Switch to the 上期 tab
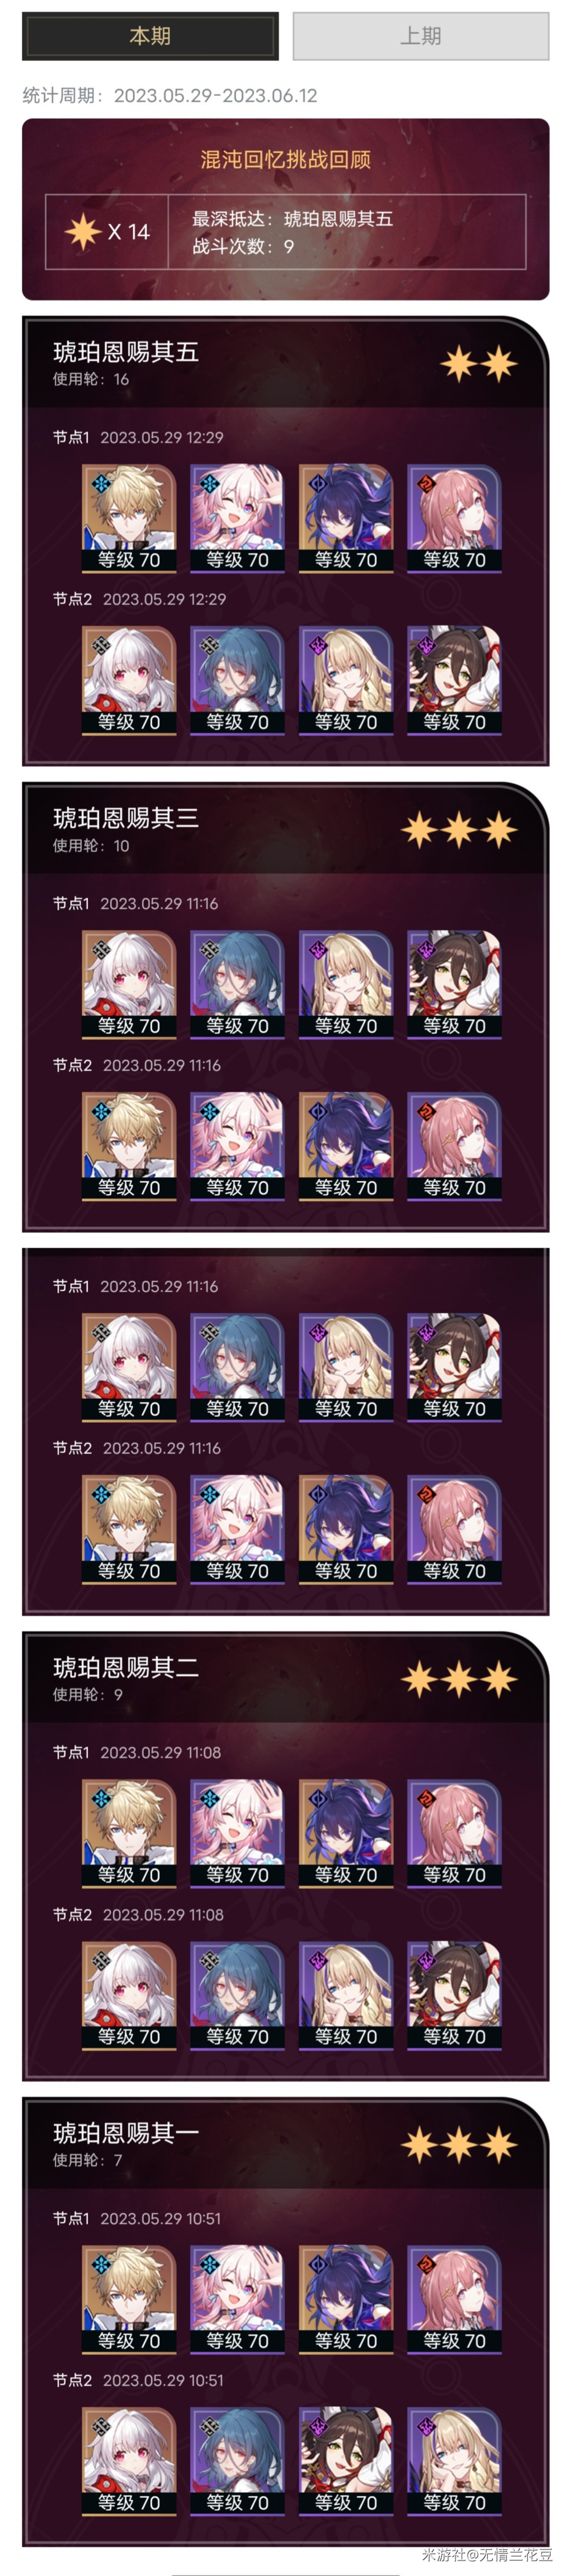 (x=420, y=36)
